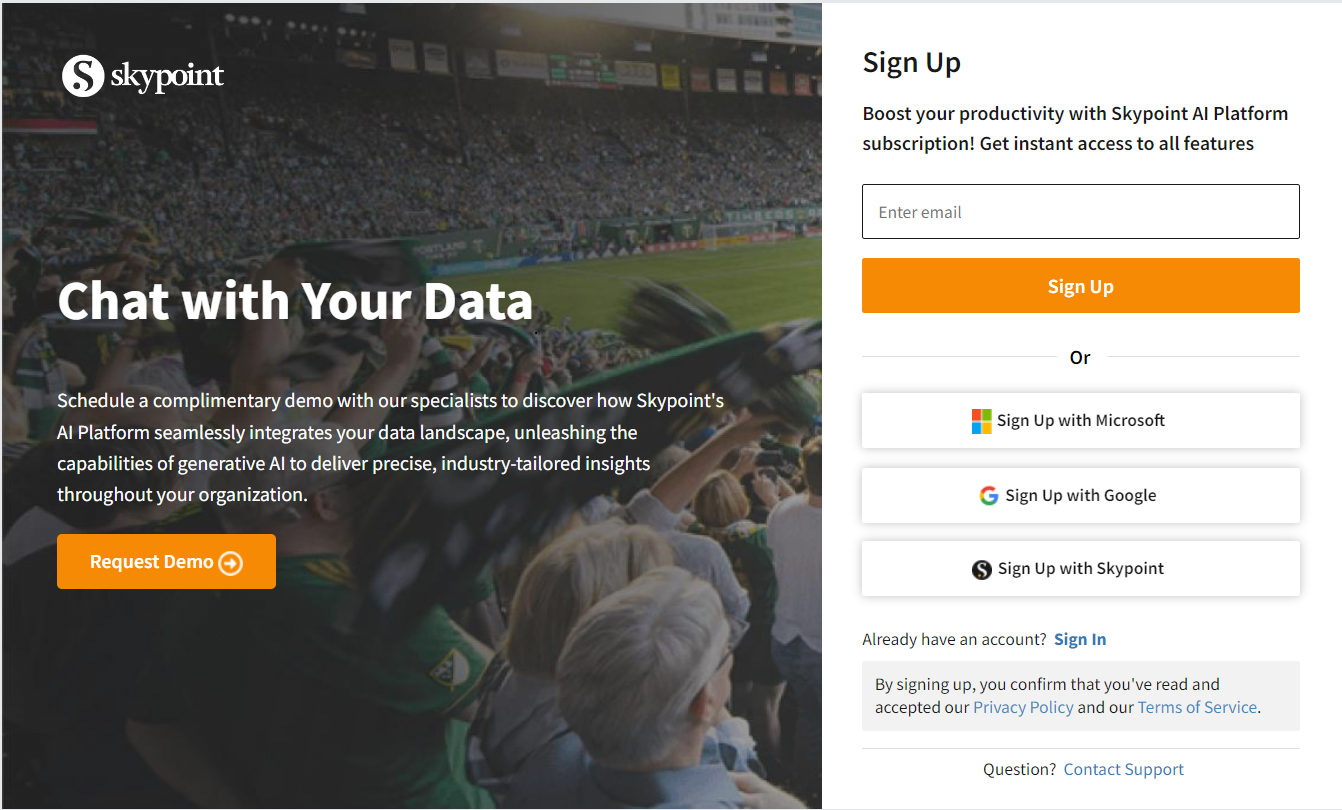Click the Skypoint logo in the header
The width and height of the screenshot is (1342, 810).
83,76
